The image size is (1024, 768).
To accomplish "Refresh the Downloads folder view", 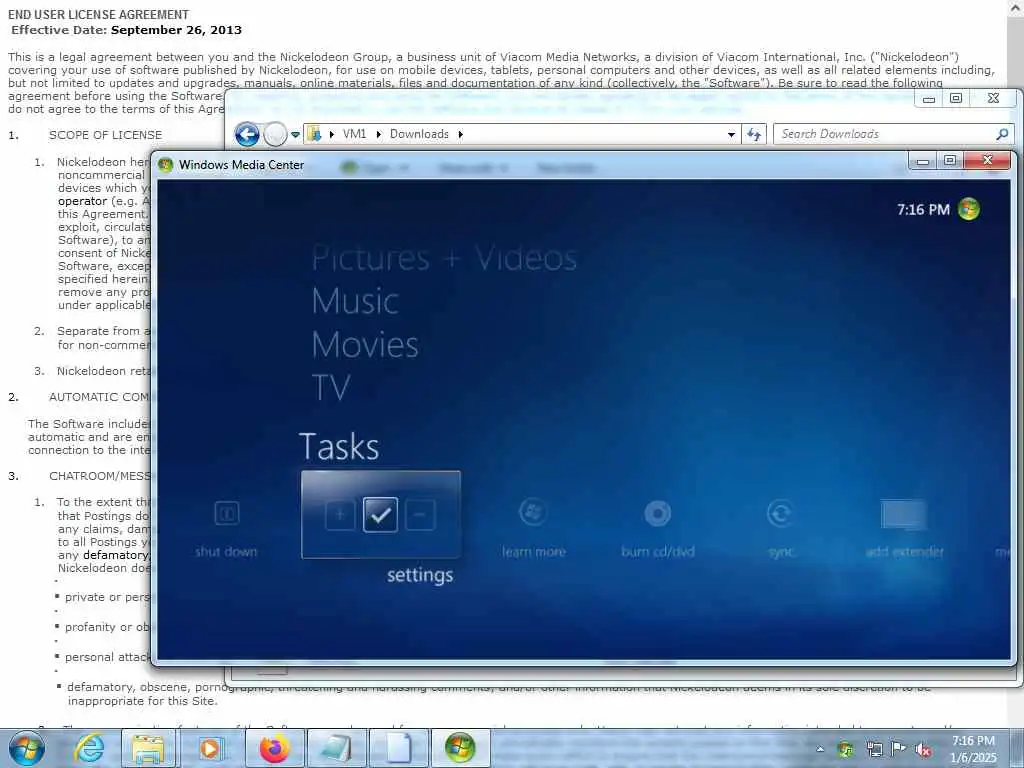I will pyautogui.click(x=754, y=135).
